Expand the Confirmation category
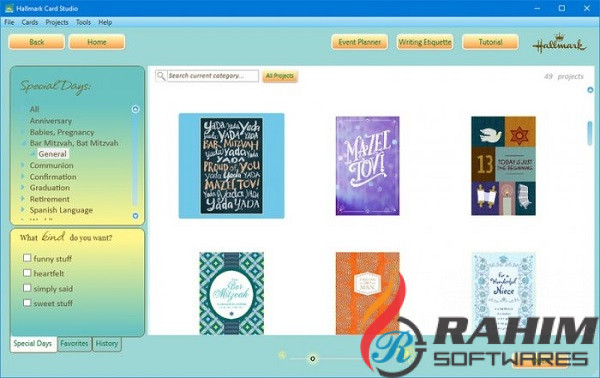Image resolution: width=600 pixels, height=378 pixels. (x=23, y=176)
